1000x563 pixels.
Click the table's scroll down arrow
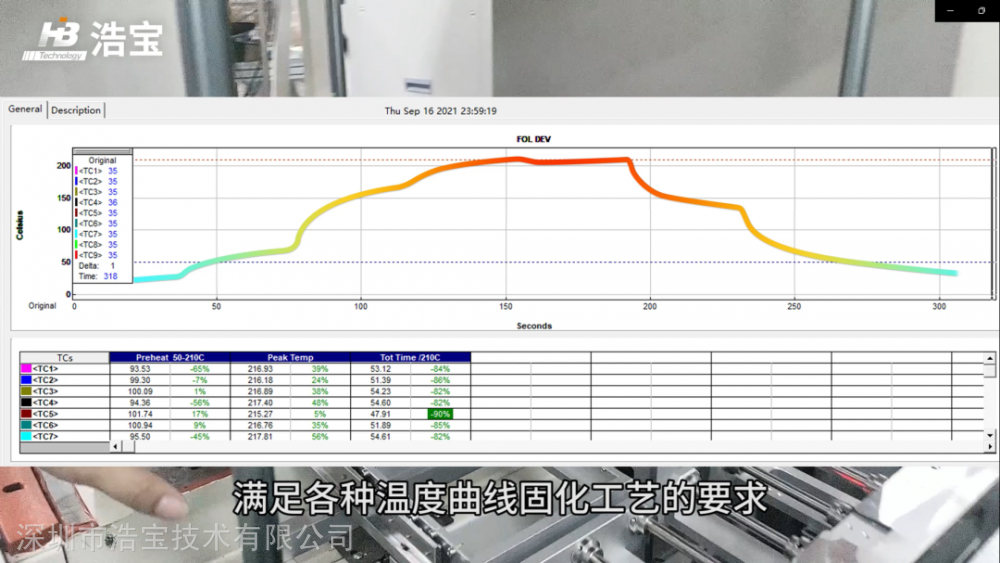990,435
